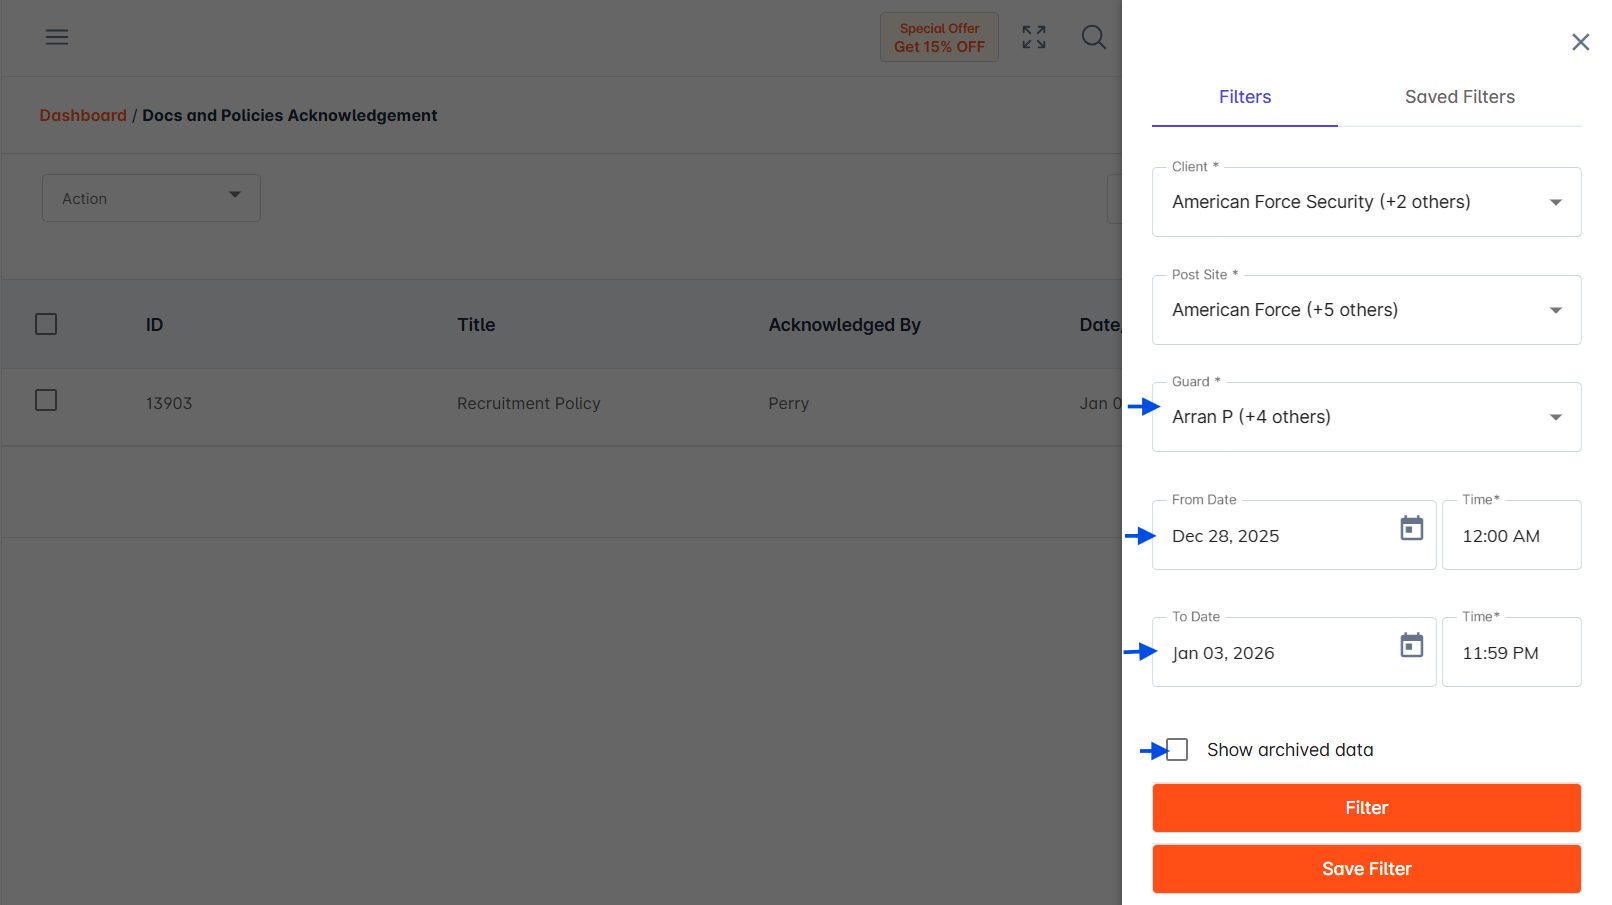Click the Save Filter button
Screen dimensions: 1612x905
(1366, 869)
